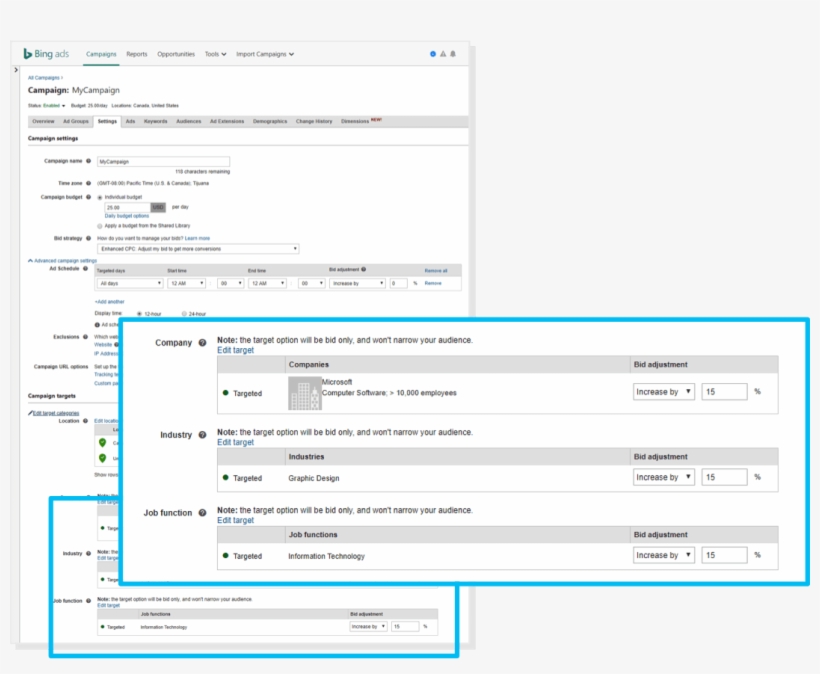Switch Display time to 24-hour
The height and width of the screenshot is (674, 820).
tap(183, 315)
